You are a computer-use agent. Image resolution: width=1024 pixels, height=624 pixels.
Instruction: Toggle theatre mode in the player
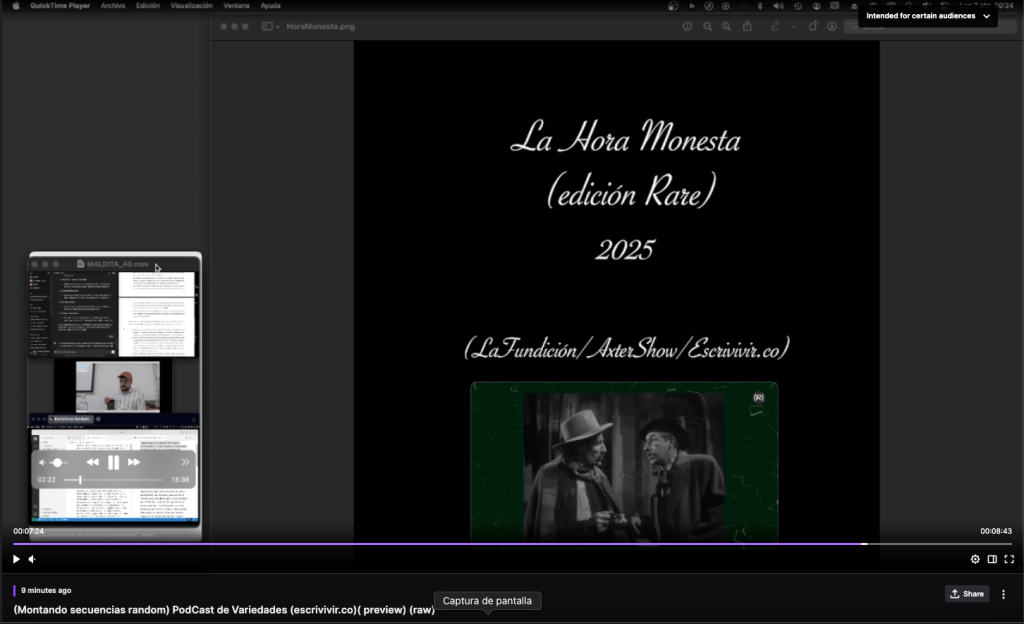[992, 559]
